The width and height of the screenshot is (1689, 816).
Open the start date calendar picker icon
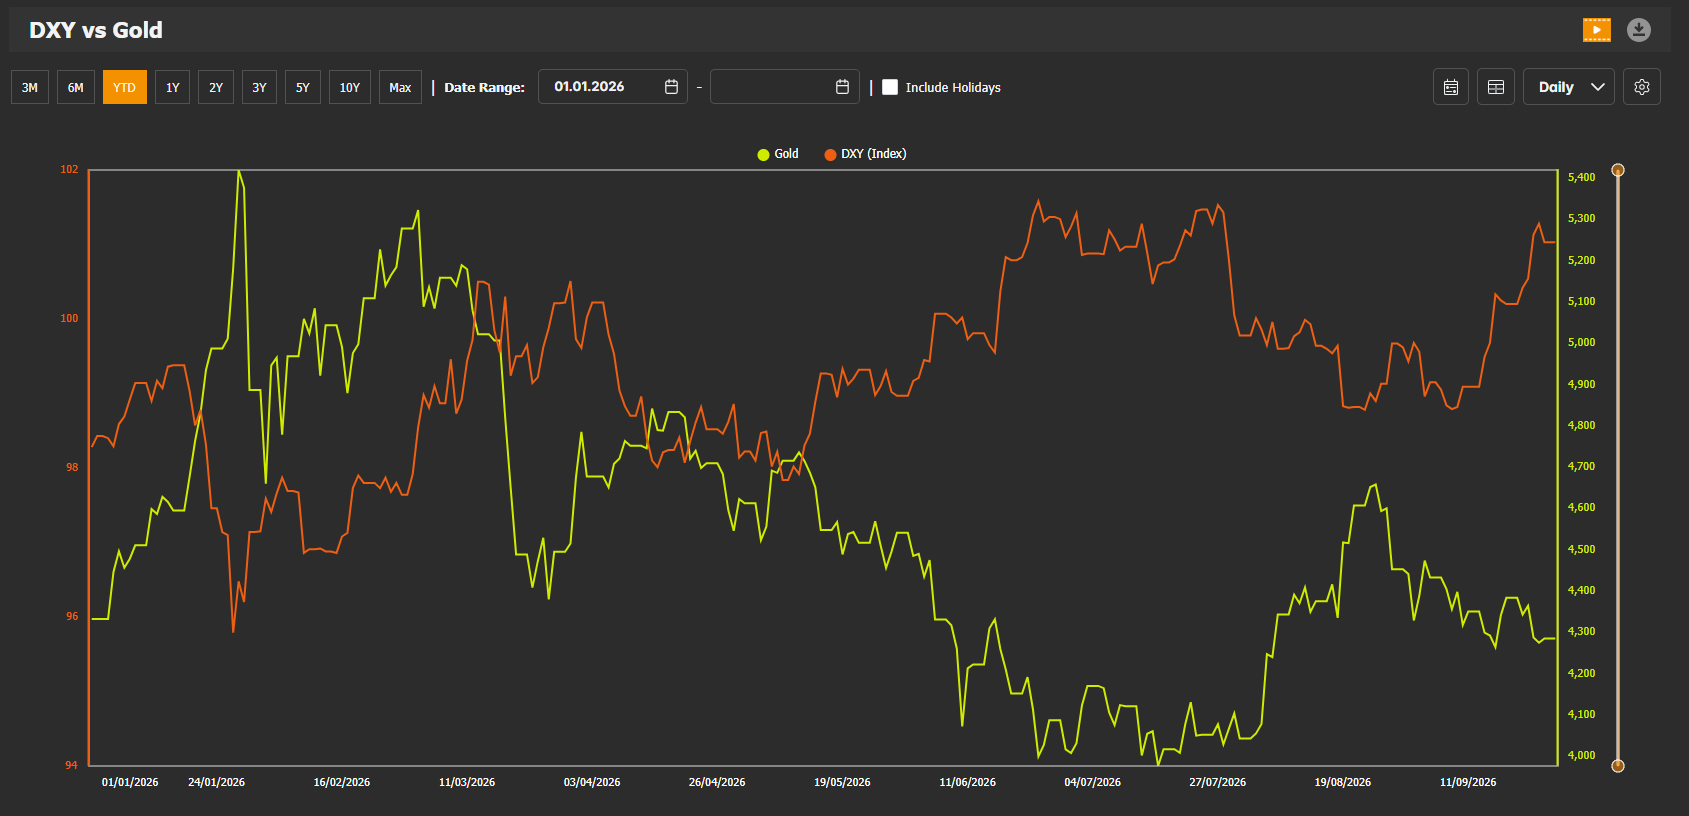tap(671, 87)
